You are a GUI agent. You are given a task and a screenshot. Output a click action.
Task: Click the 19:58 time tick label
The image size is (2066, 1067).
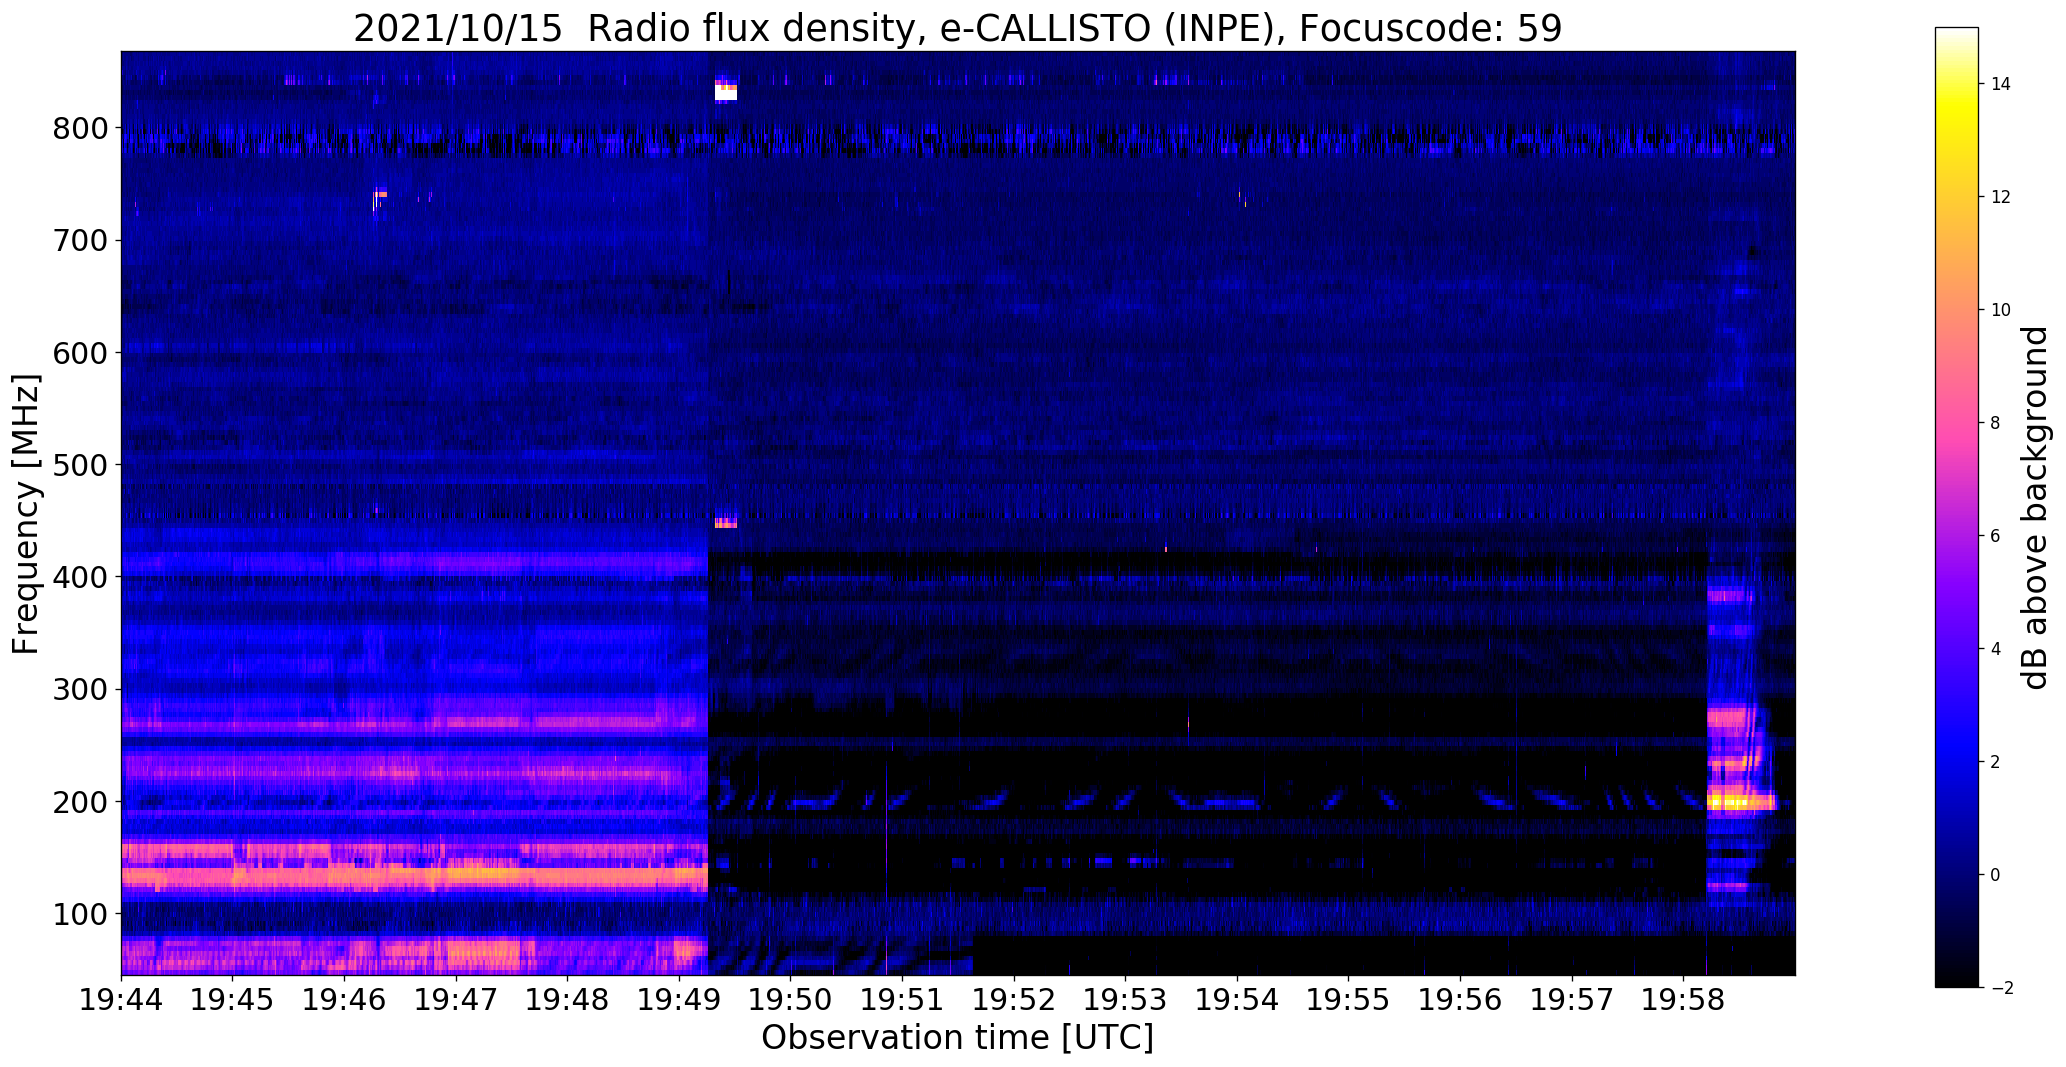[1683, 1000]
